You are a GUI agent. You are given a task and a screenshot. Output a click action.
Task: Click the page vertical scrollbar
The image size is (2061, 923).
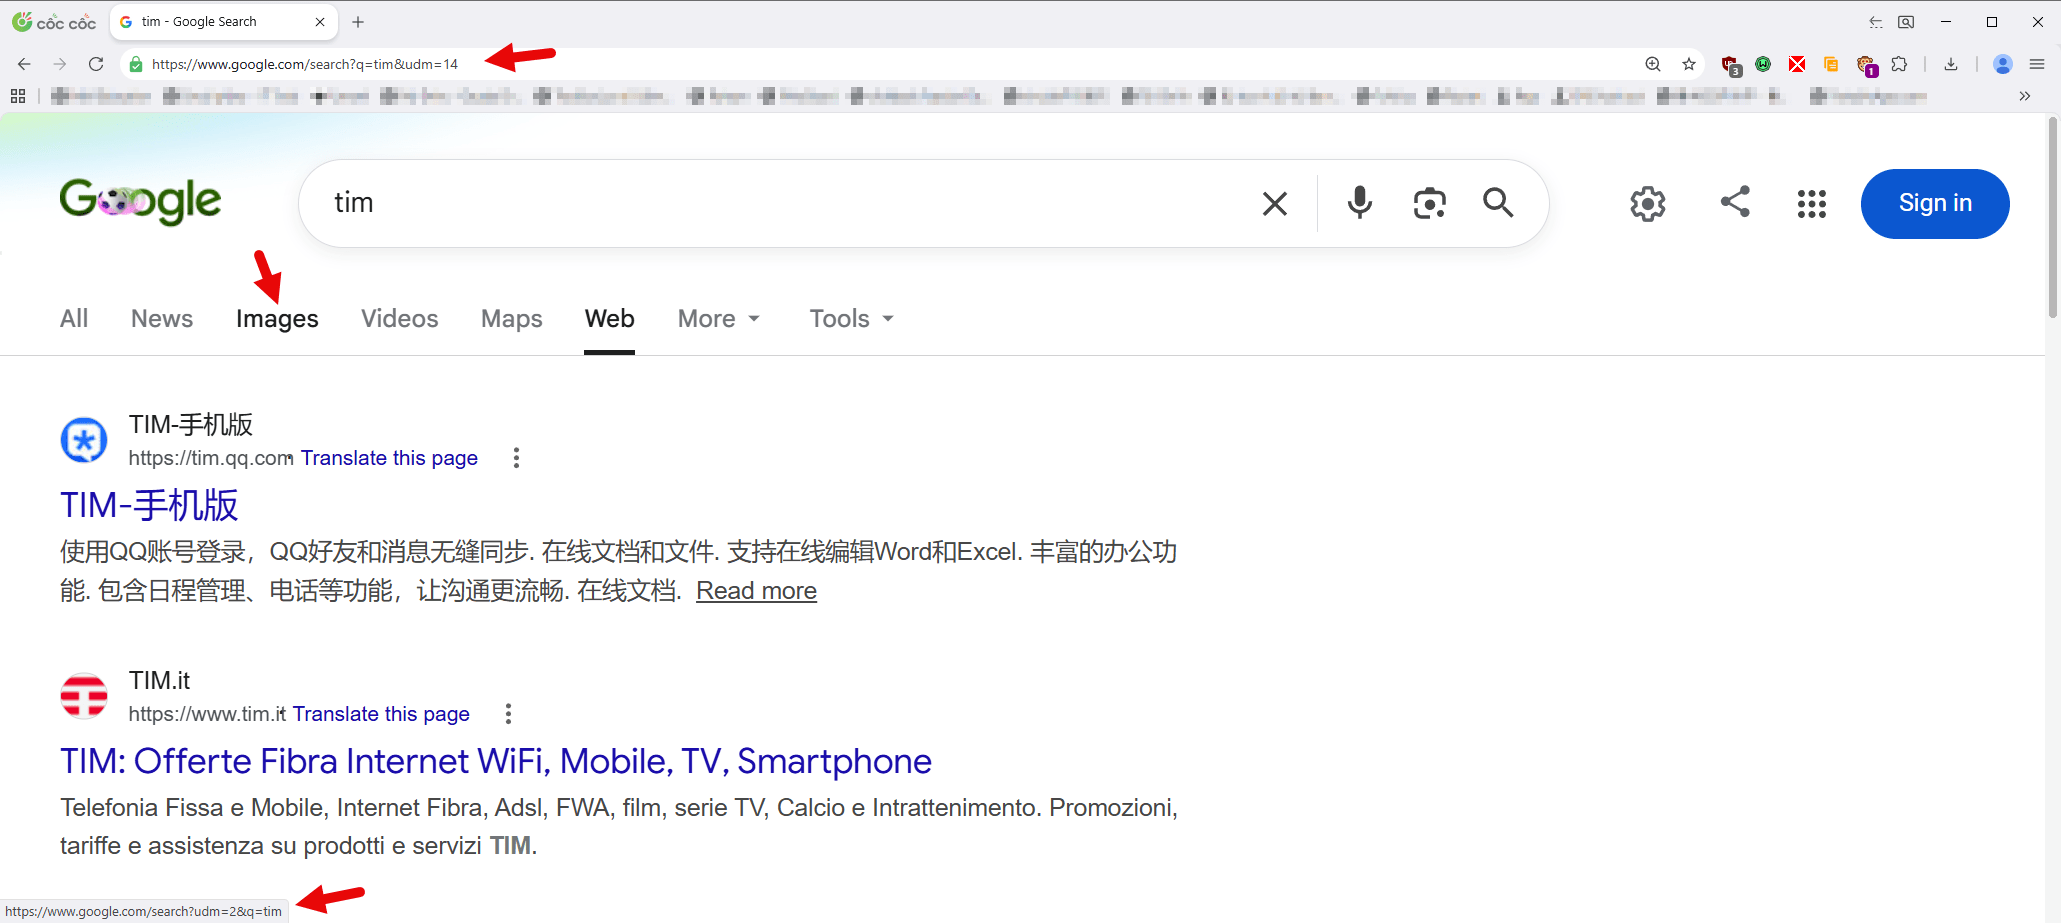click(x=2053, y=218)
